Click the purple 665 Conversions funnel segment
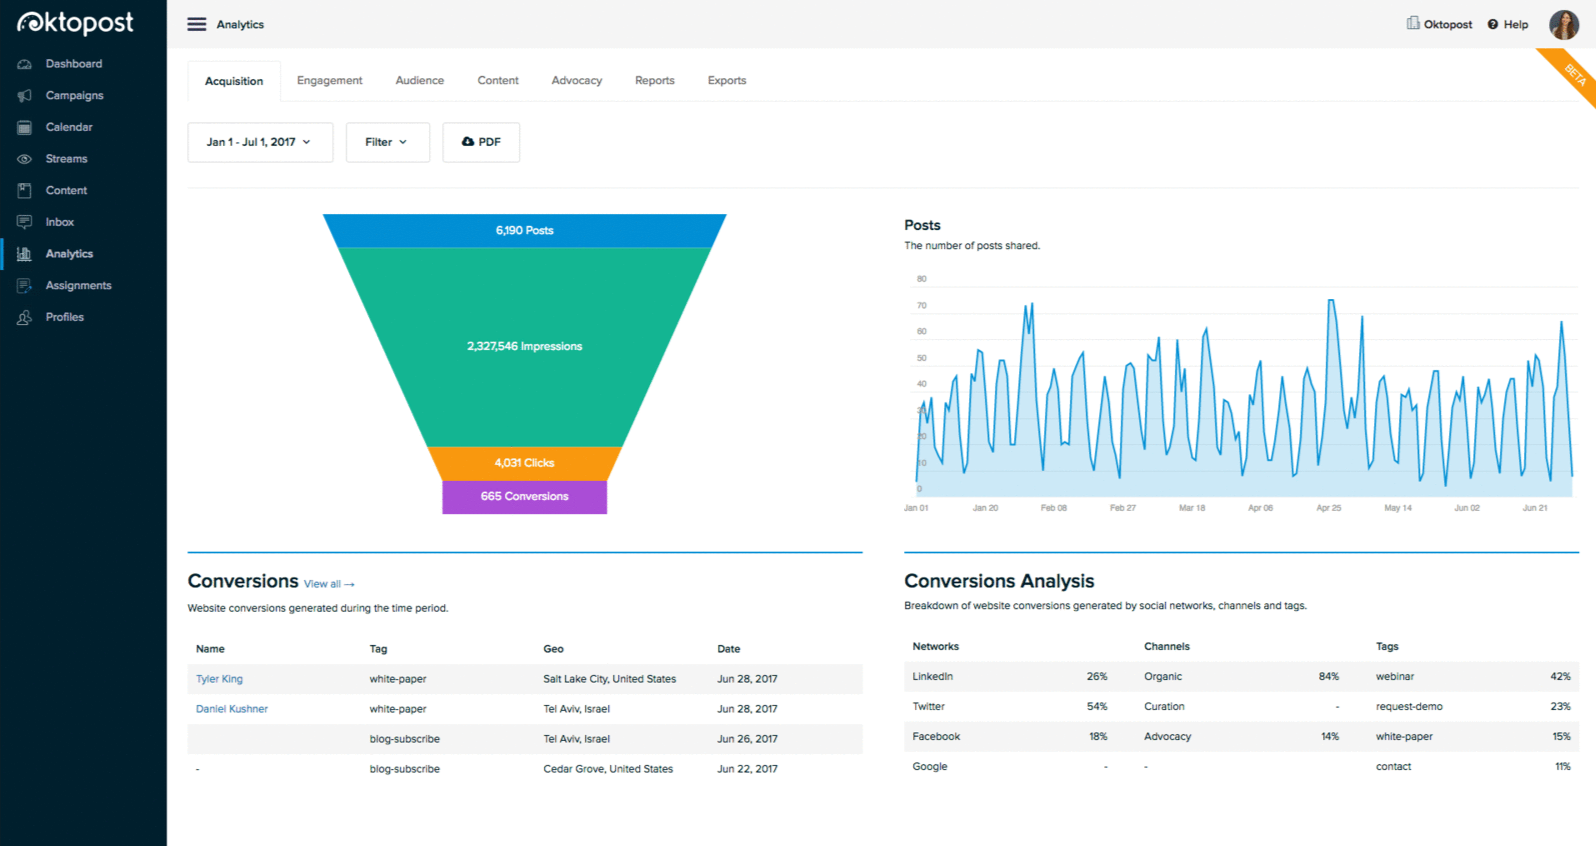1596x846 pixels. click(524, 497)
